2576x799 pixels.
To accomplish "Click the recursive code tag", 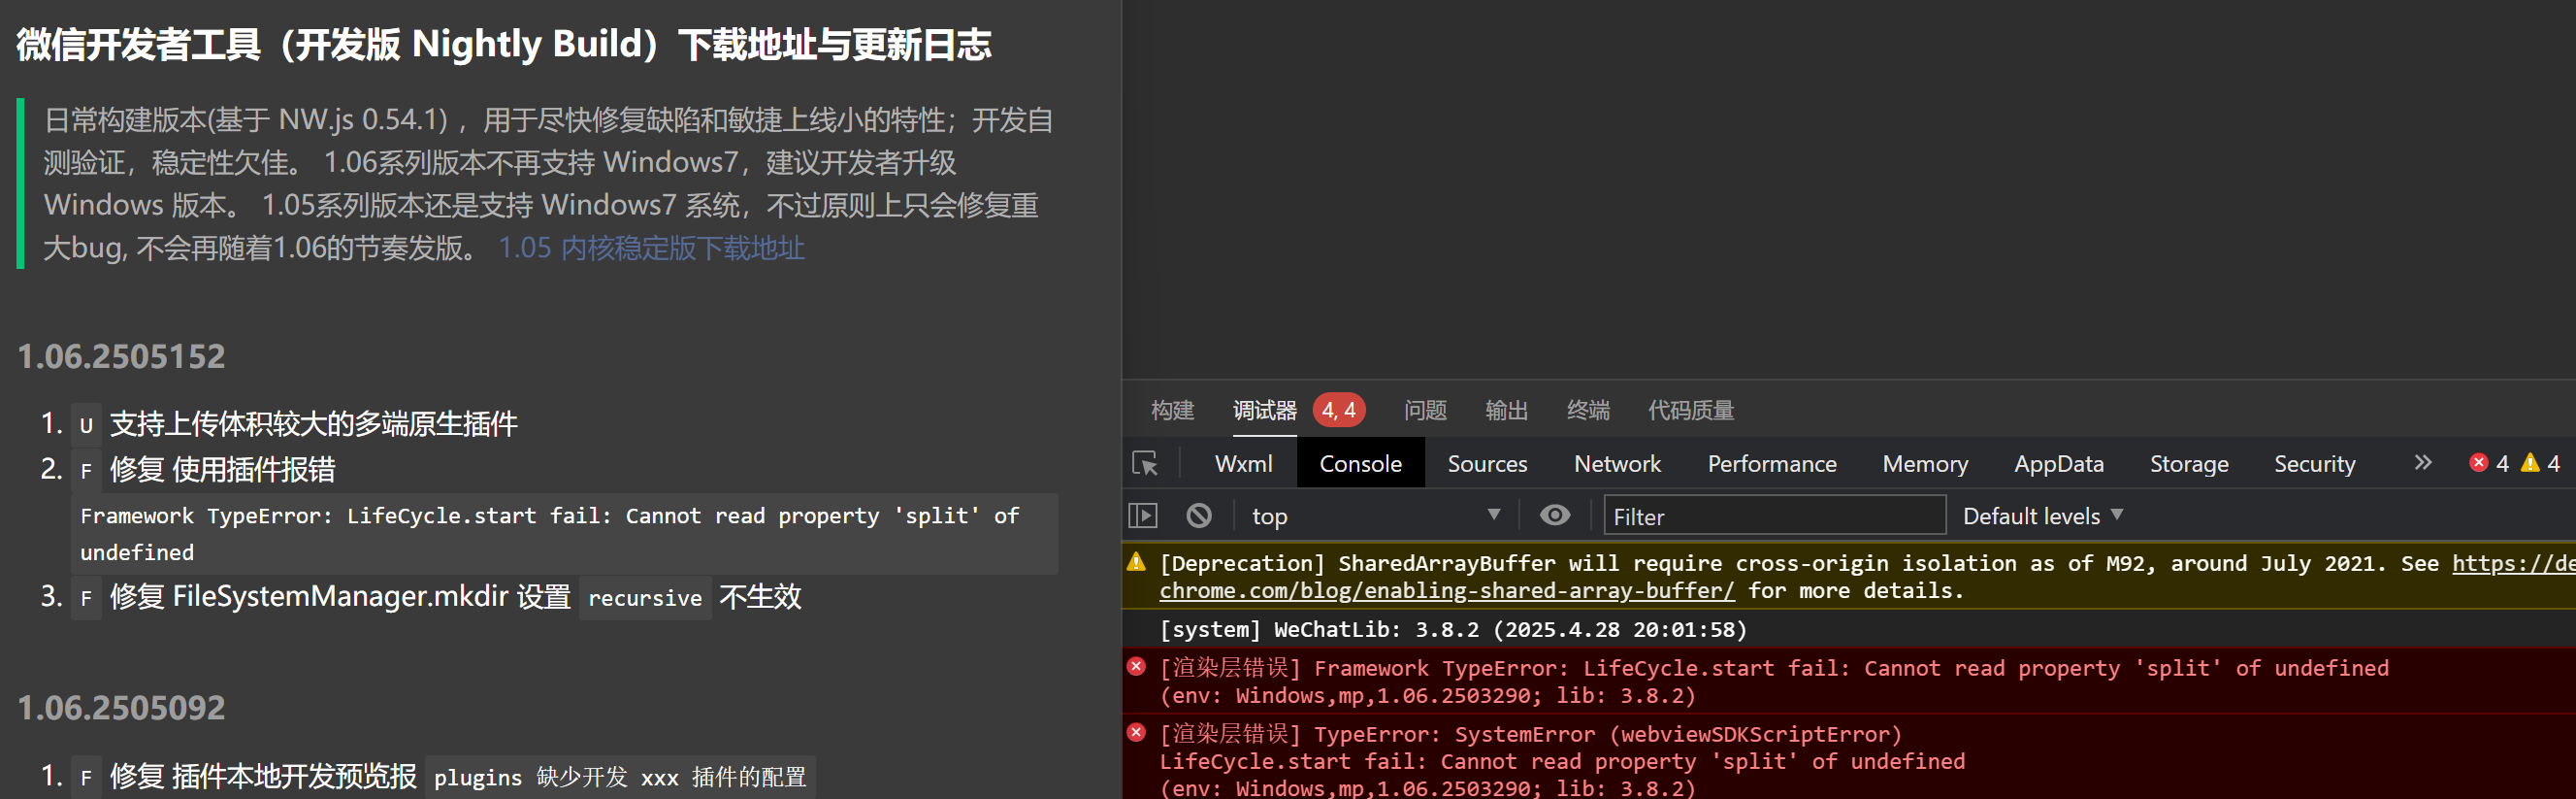I will pos(645,598).
